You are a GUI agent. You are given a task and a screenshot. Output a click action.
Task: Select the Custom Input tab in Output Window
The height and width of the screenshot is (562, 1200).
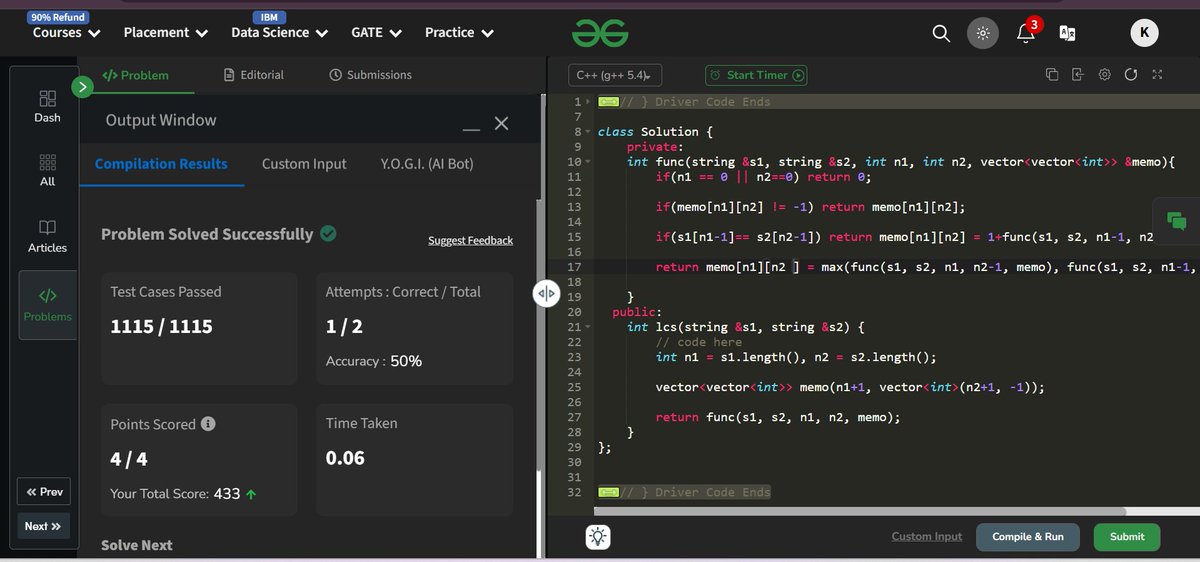pos(304,164)
